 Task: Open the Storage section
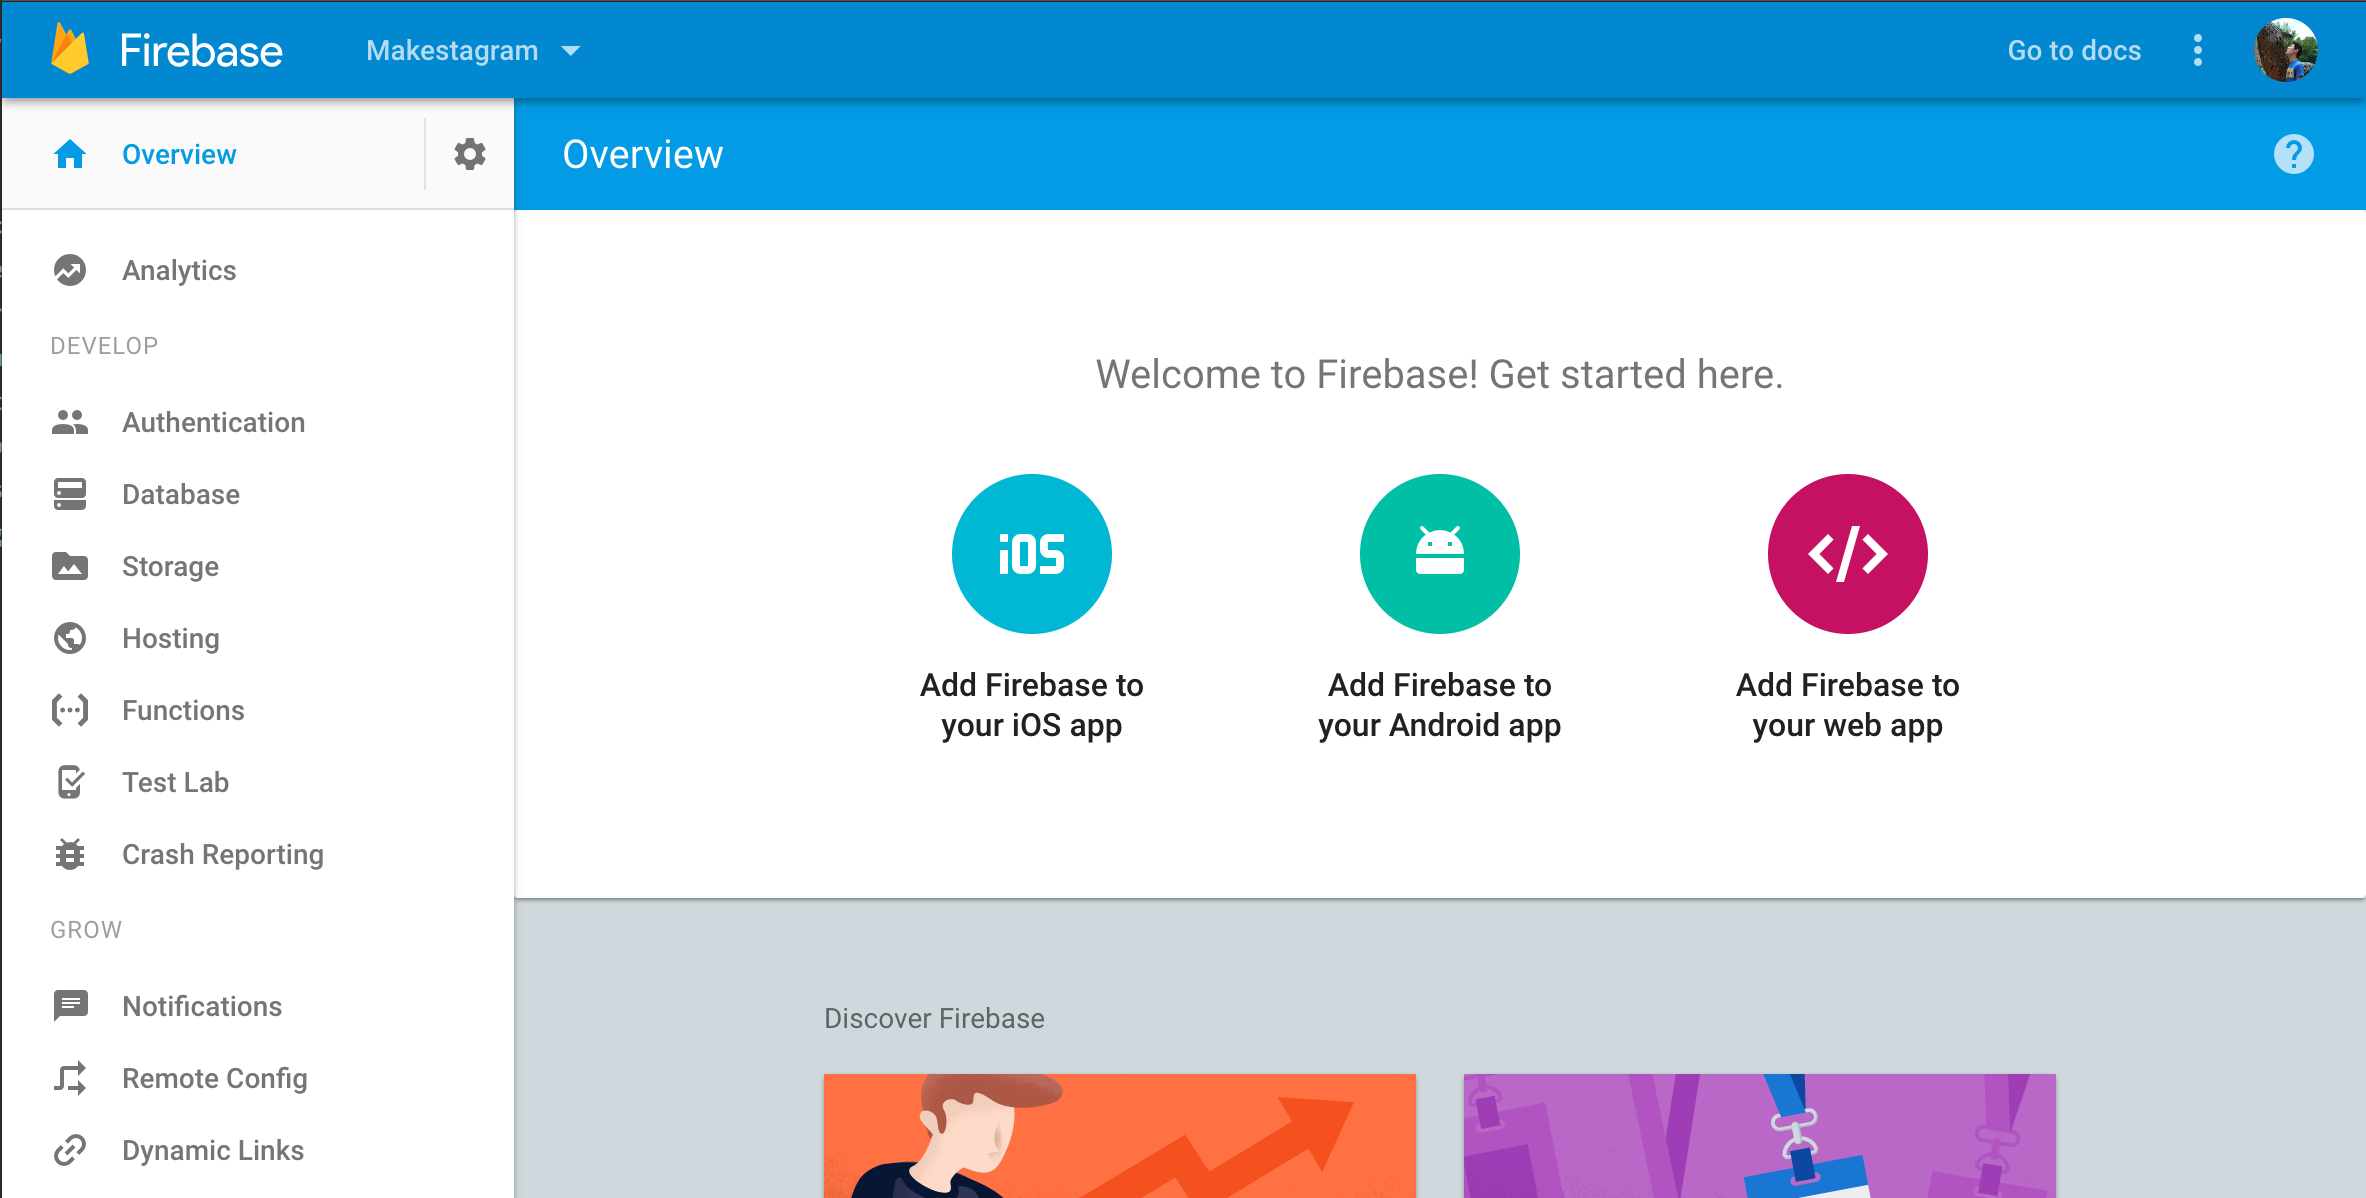(x=170, y=566)
